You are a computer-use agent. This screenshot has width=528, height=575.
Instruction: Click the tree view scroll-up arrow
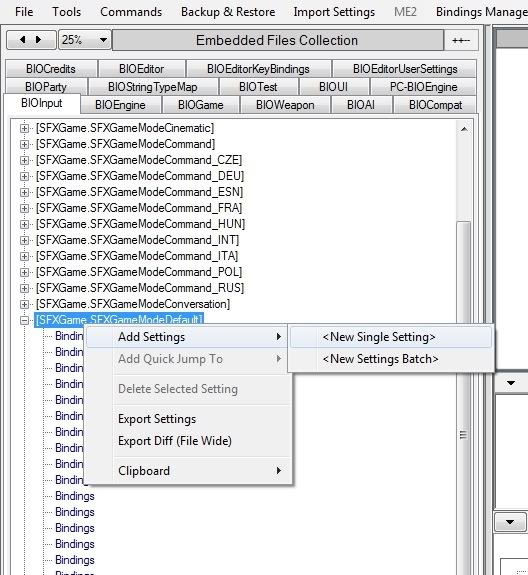pyautogui.click(x=464, y=129)
